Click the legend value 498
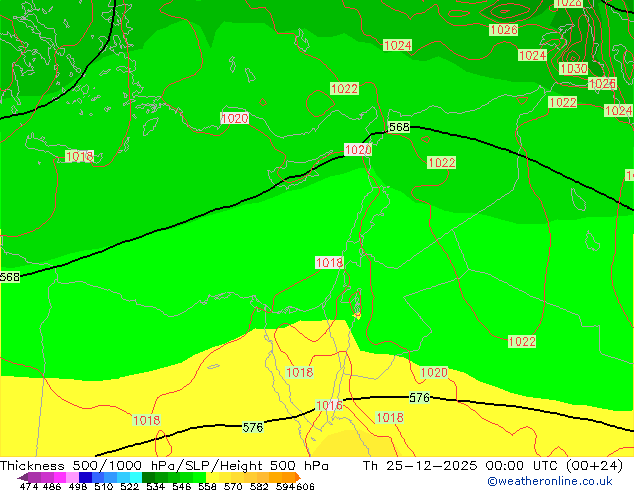 pyautogui.click(x=78, y=486)
